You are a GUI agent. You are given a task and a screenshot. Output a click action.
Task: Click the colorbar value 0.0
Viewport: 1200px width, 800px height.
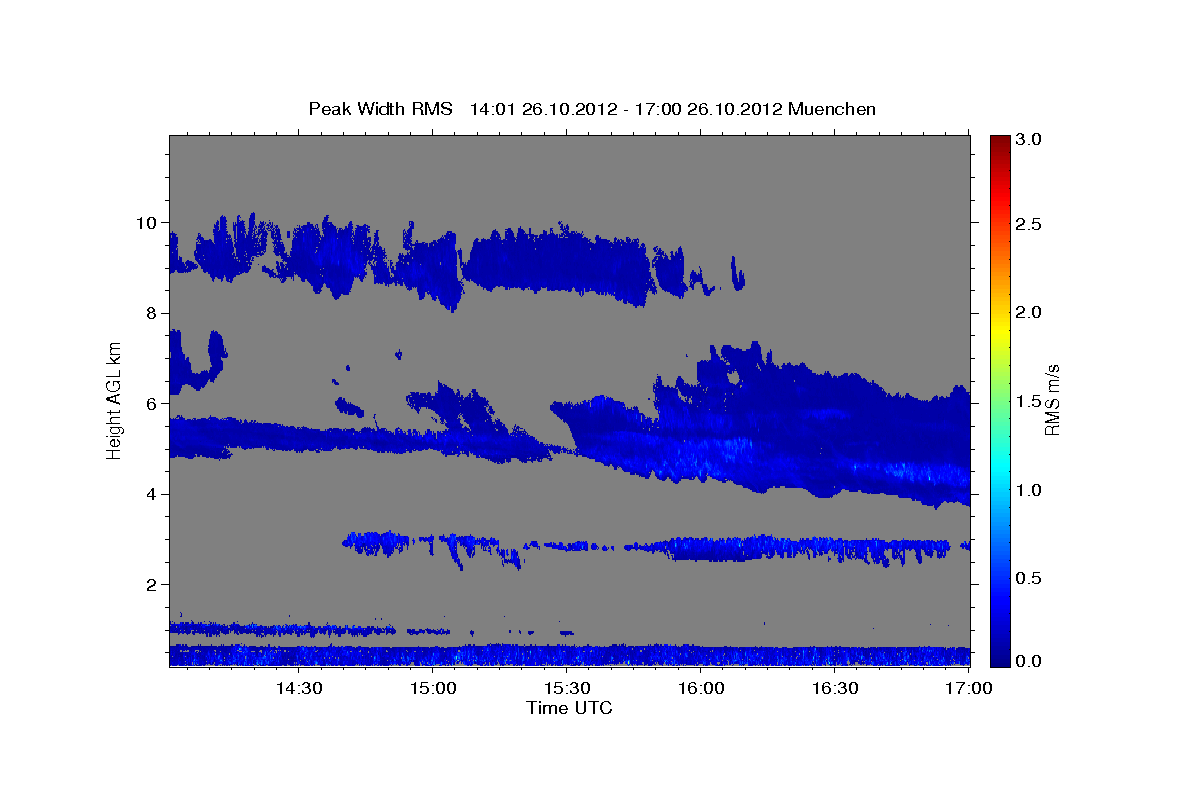tap(1029, 660)
